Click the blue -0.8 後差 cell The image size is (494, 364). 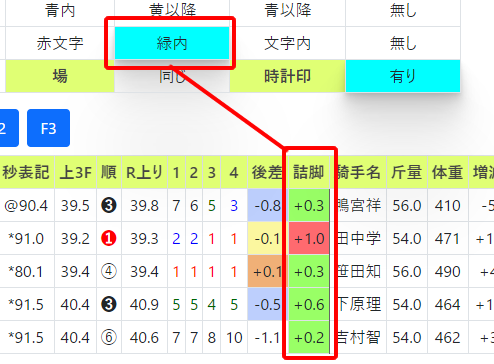267,206
